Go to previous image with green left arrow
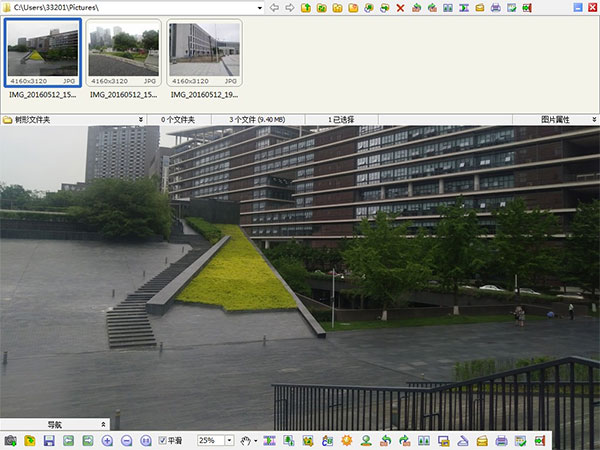 tap(68, 440)
